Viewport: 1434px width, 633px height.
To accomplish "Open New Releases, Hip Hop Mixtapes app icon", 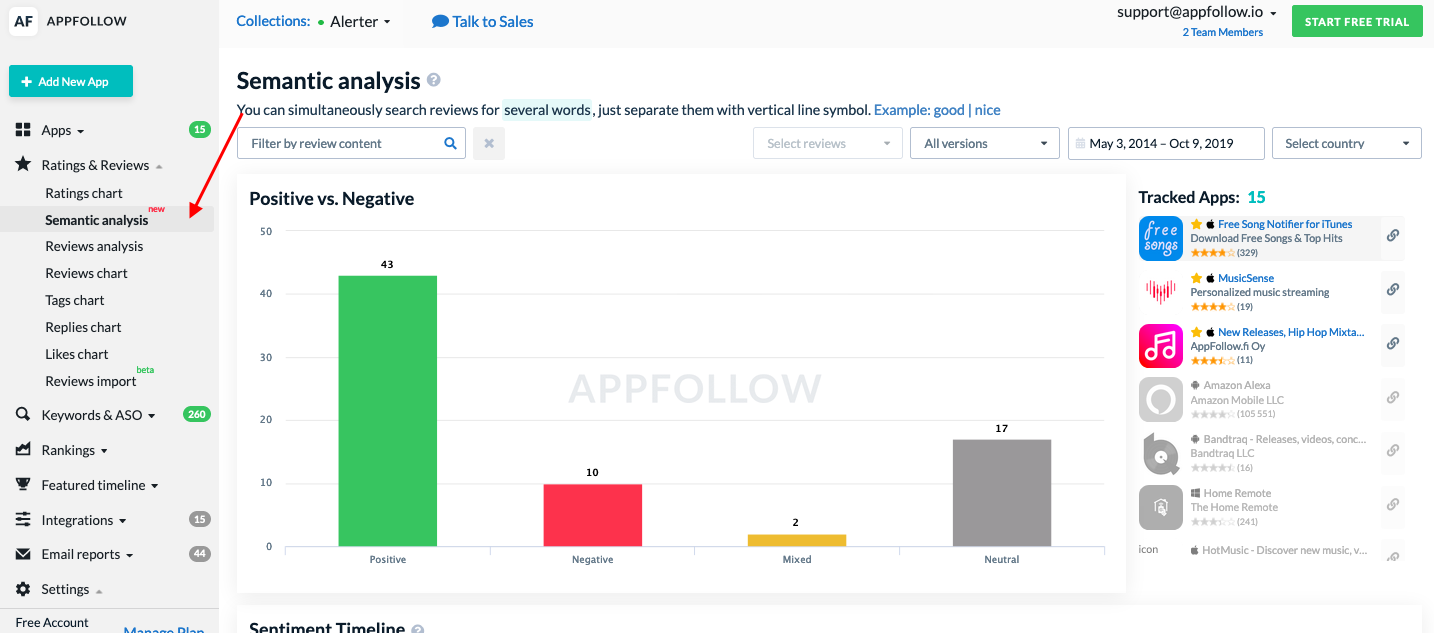I will 1161,346.
